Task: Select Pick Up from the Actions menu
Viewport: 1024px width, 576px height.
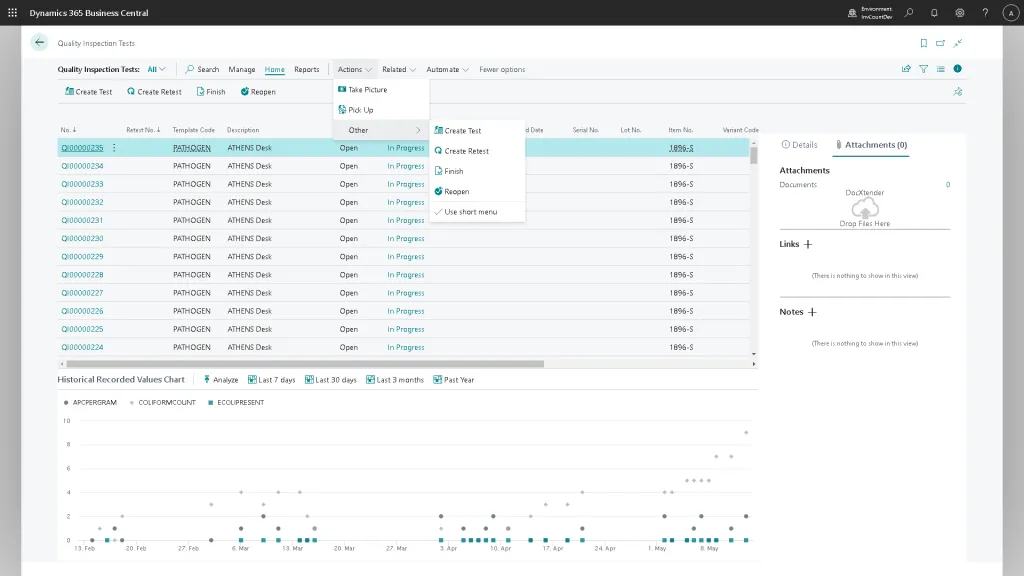Action: [360, 110]
